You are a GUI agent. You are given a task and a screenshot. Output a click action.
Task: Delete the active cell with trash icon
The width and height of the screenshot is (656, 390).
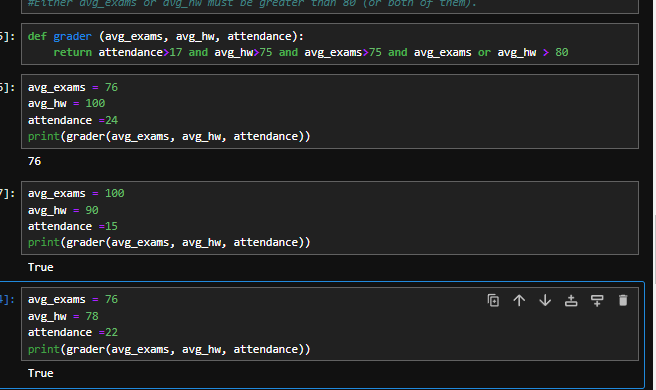click(x=623, y=300)
